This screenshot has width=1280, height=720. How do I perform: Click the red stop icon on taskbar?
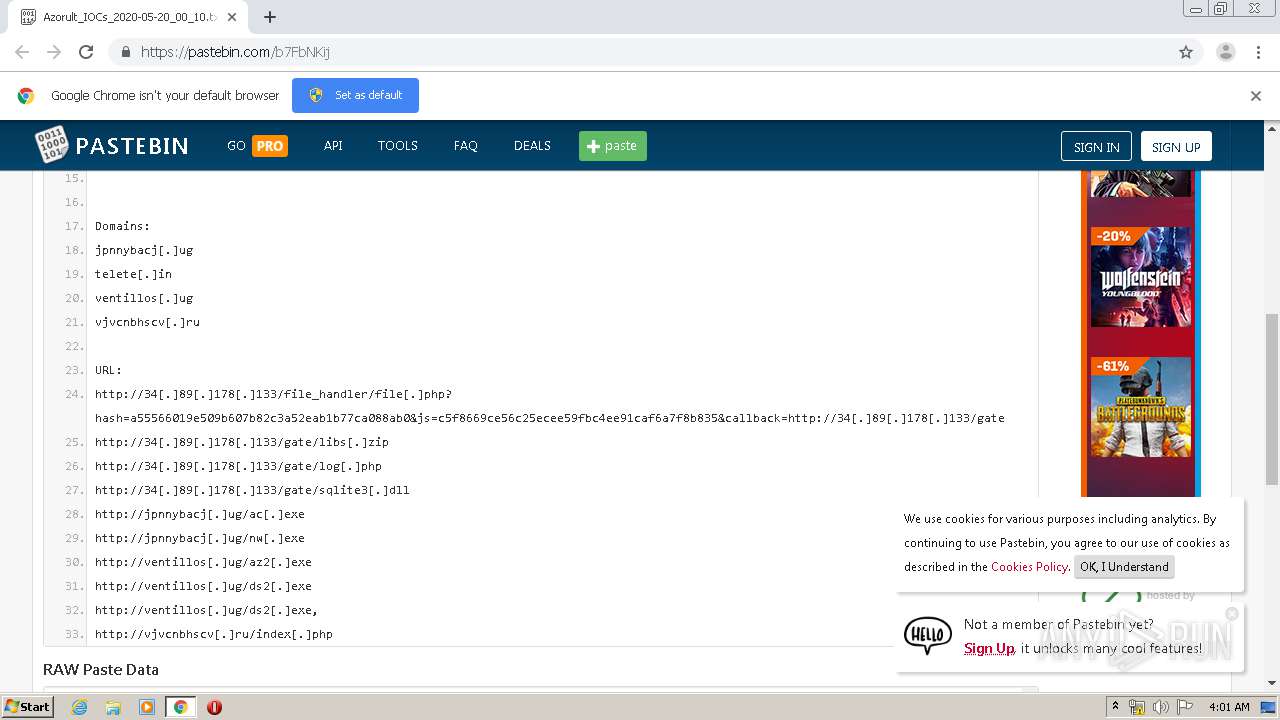coord(214,707)
